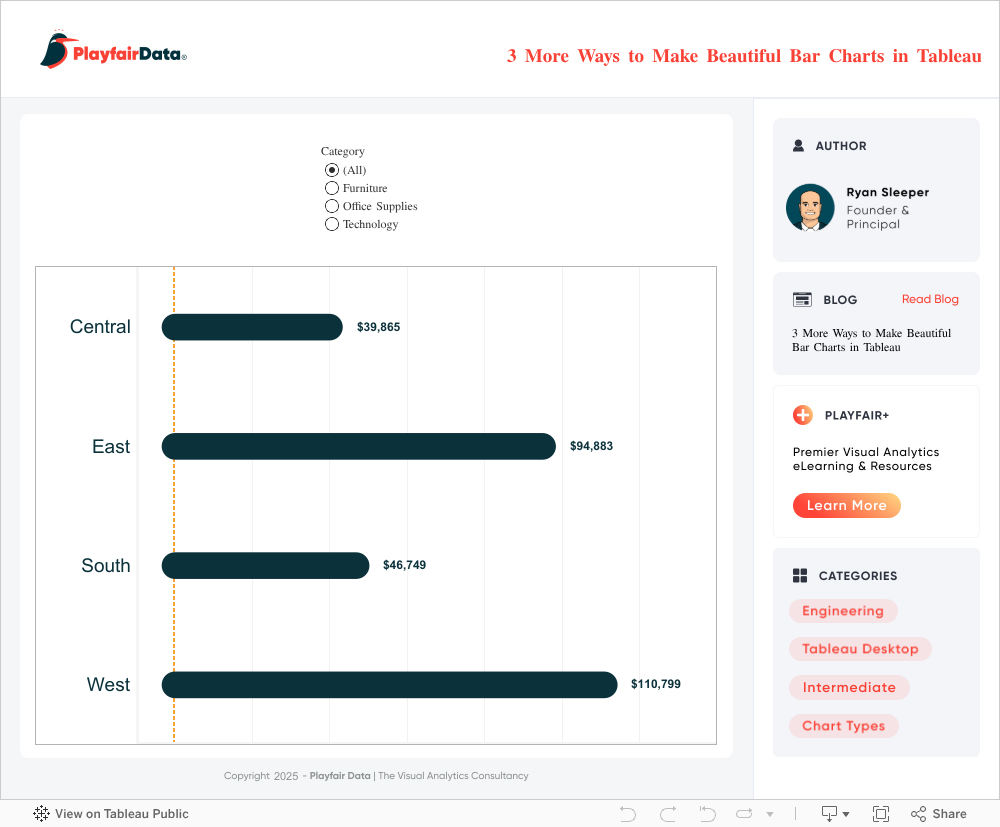Click the South region label

tap(106, 566)
